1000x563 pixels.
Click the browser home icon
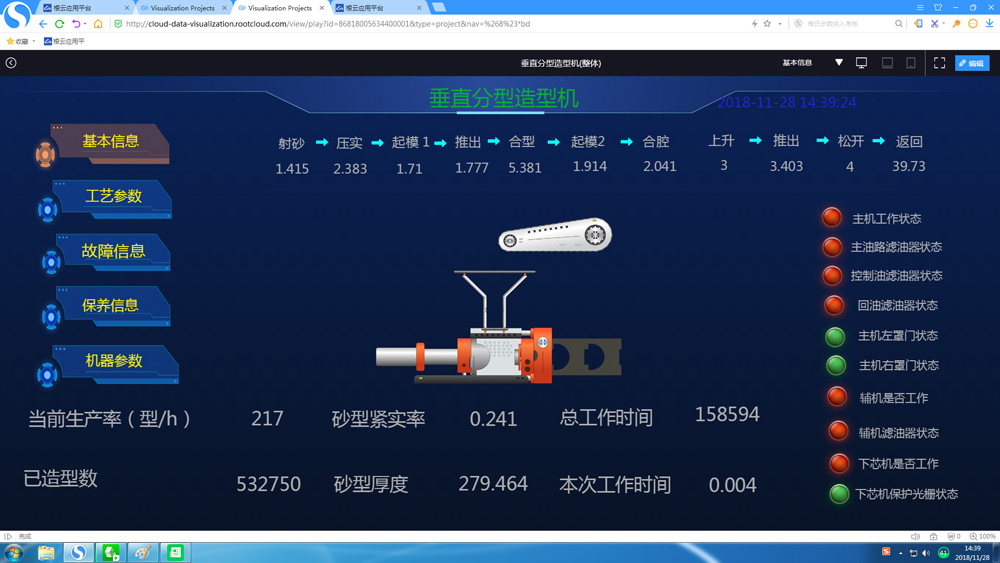coord(98,24)
